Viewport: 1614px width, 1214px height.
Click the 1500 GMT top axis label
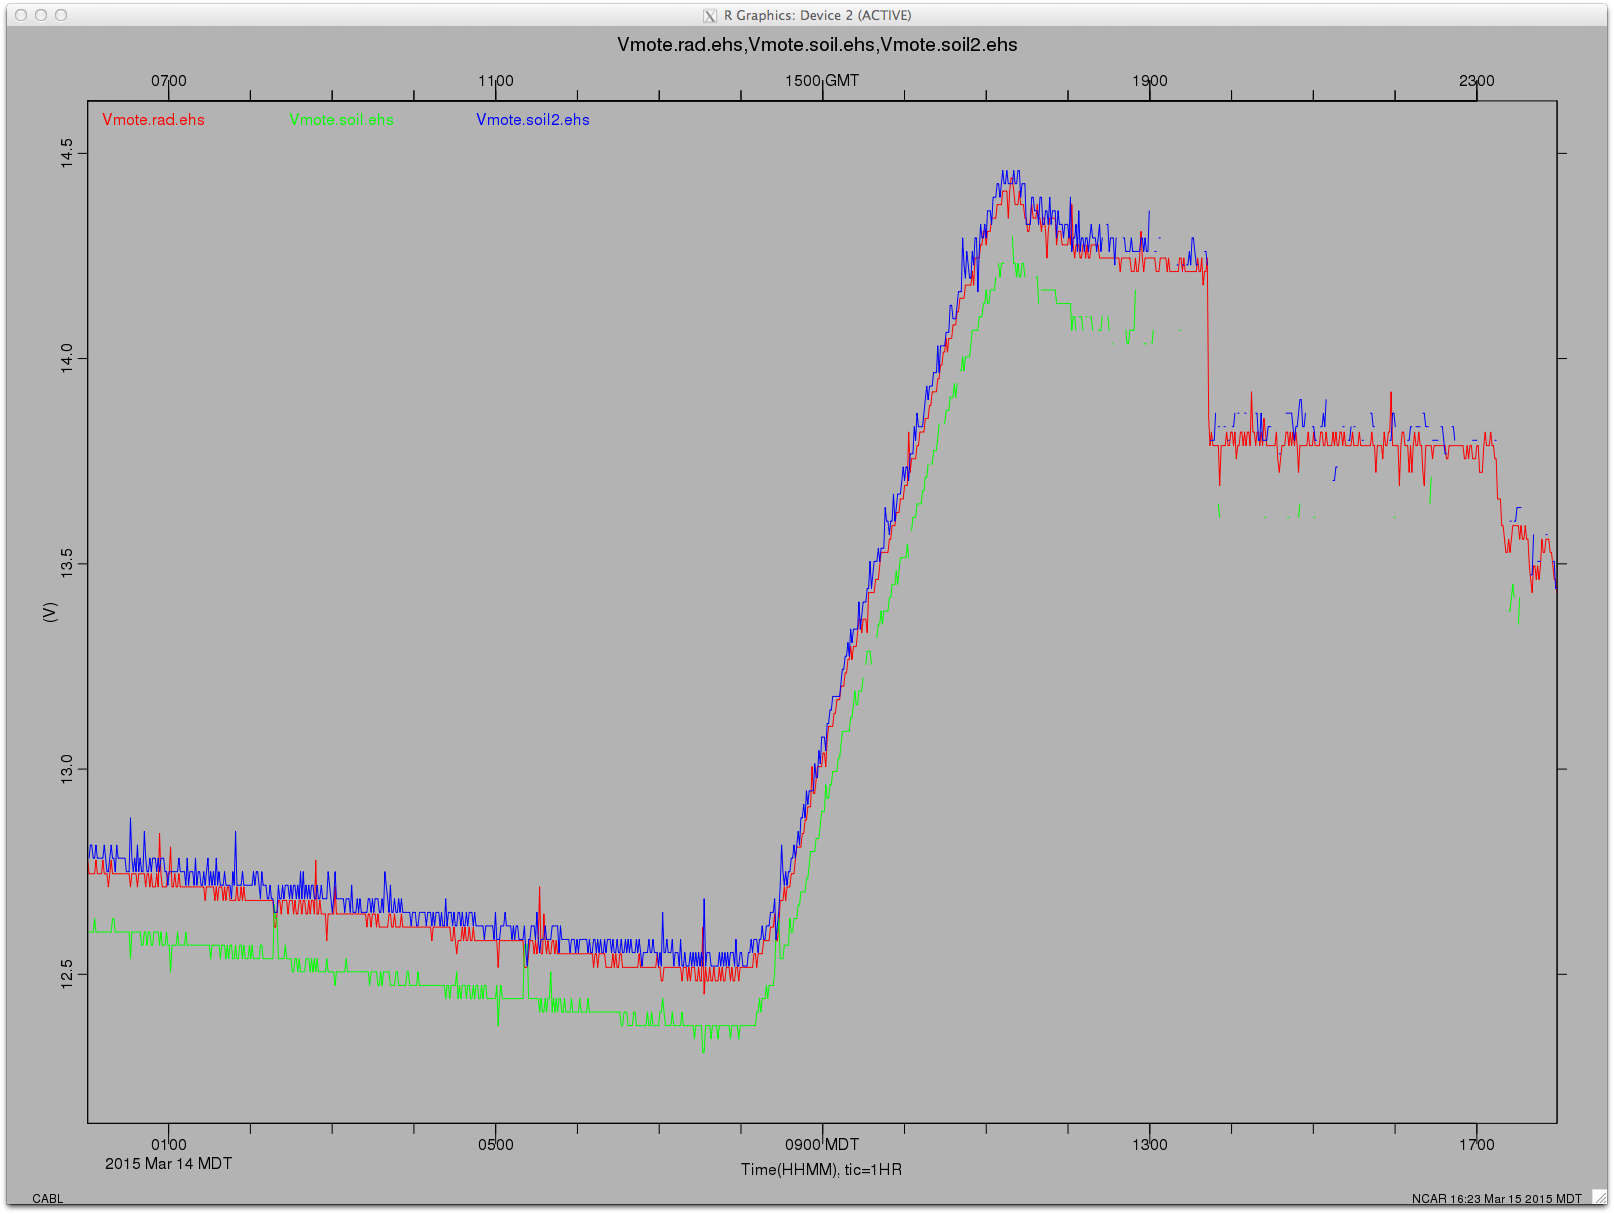(821, 81)
